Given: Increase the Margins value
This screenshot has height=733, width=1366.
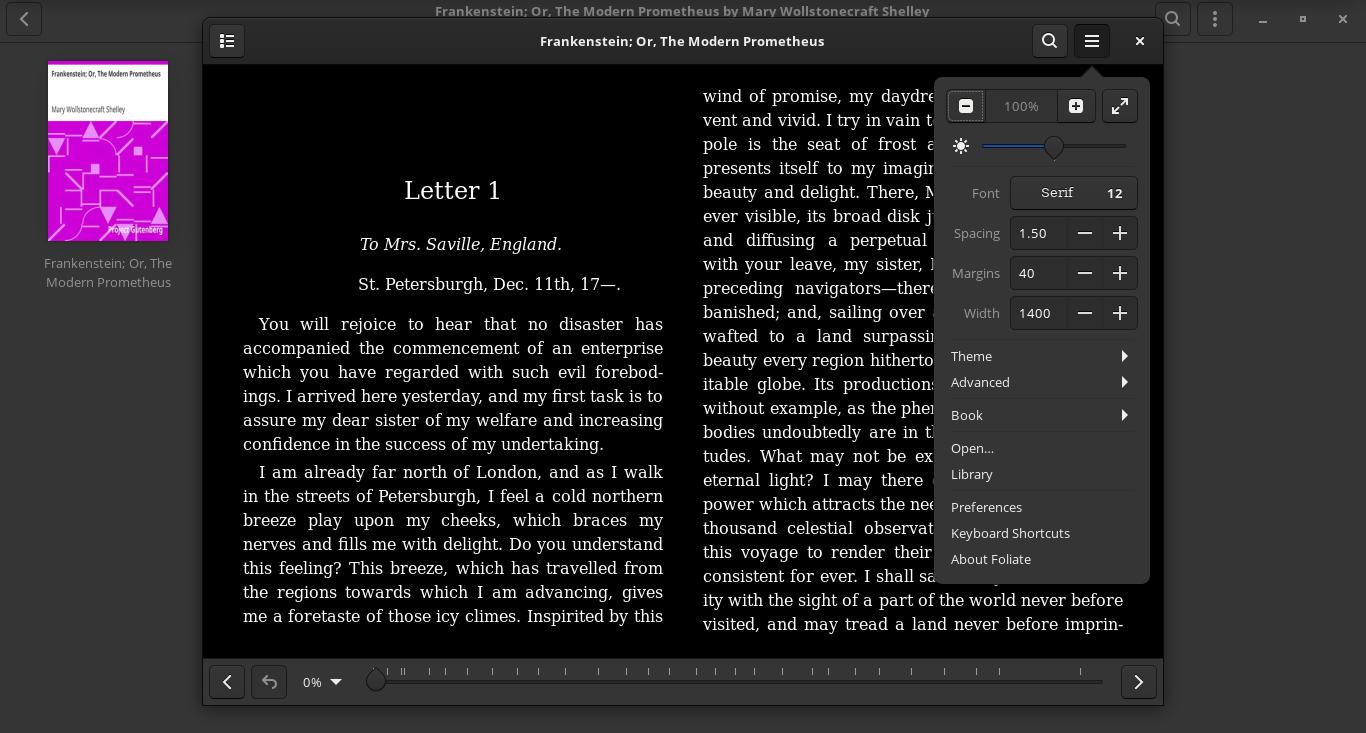Looking at the screenshot, I should (1120, 273).
